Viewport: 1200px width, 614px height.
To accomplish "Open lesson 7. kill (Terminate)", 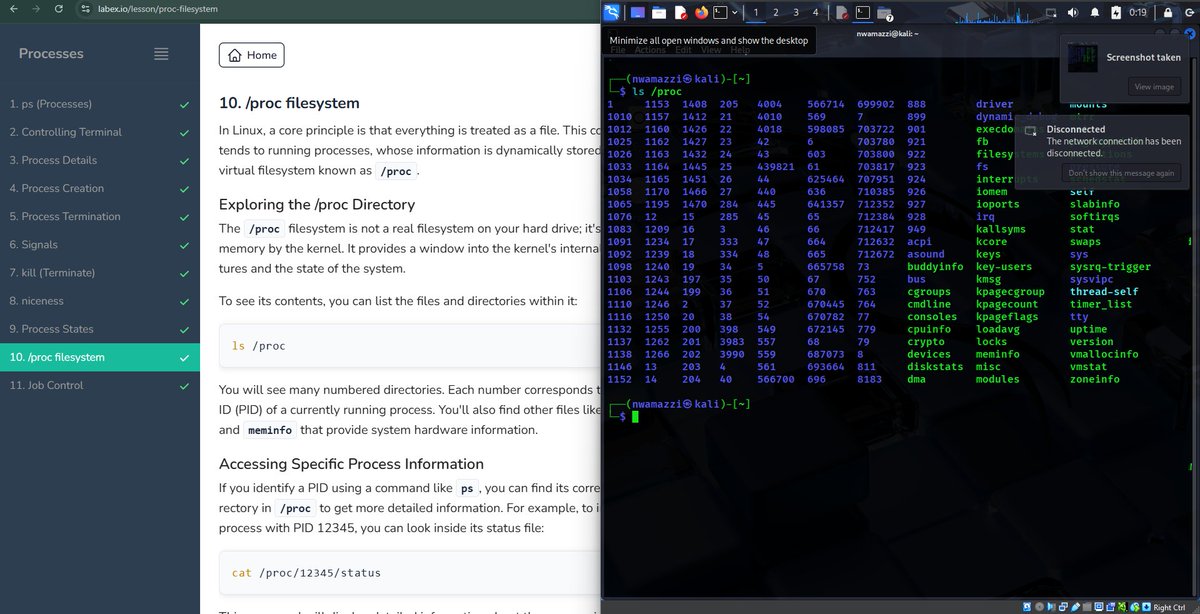I will 100,272.
